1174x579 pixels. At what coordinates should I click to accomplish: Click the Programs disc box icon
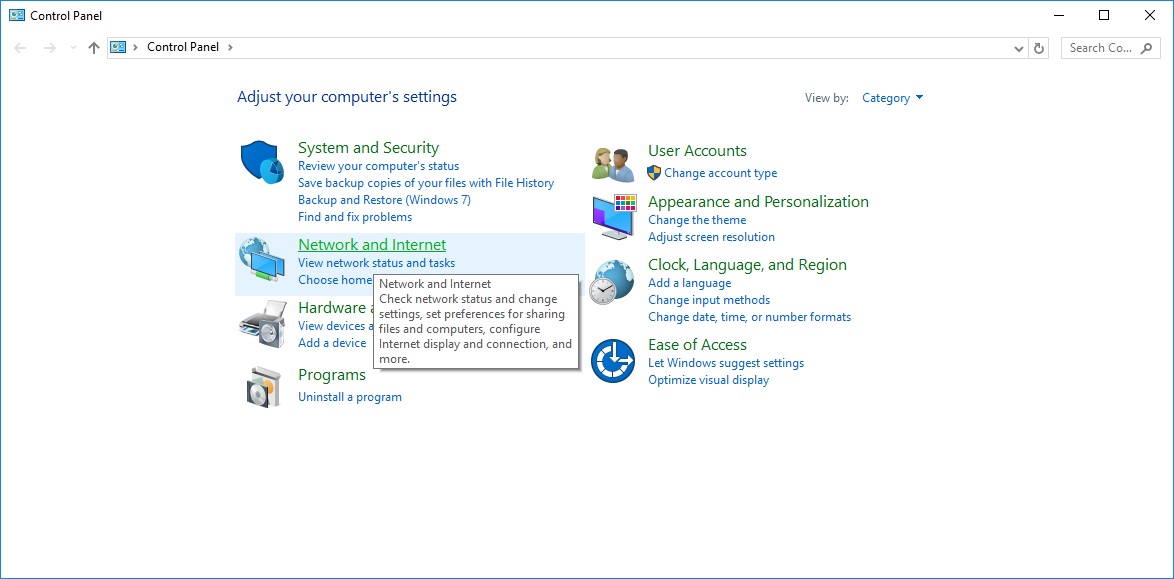click(263, 386)
